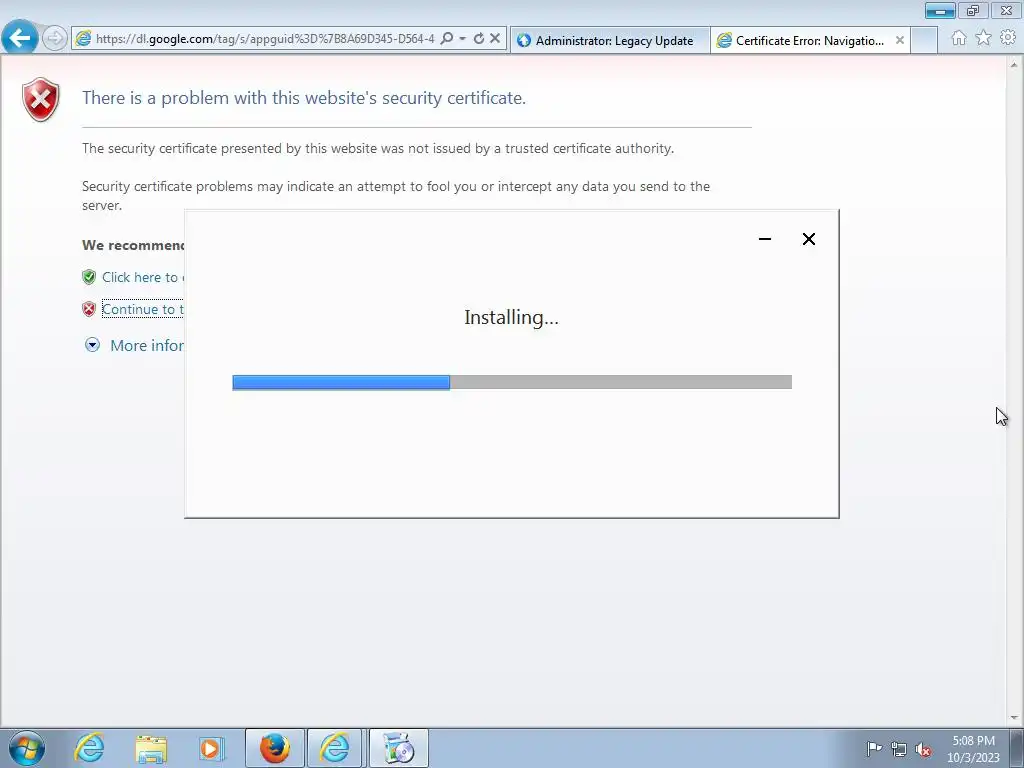The image size is (1024, 768).
Task: Open pinned Internet Explorer taskbar icon
Action: point(89,748)
